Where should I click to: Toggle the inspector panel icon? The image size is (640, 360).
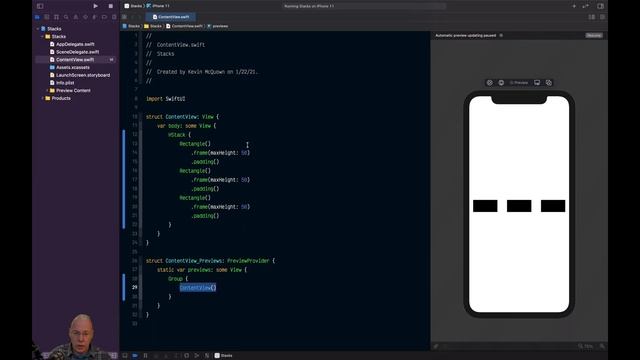point(600,6)
